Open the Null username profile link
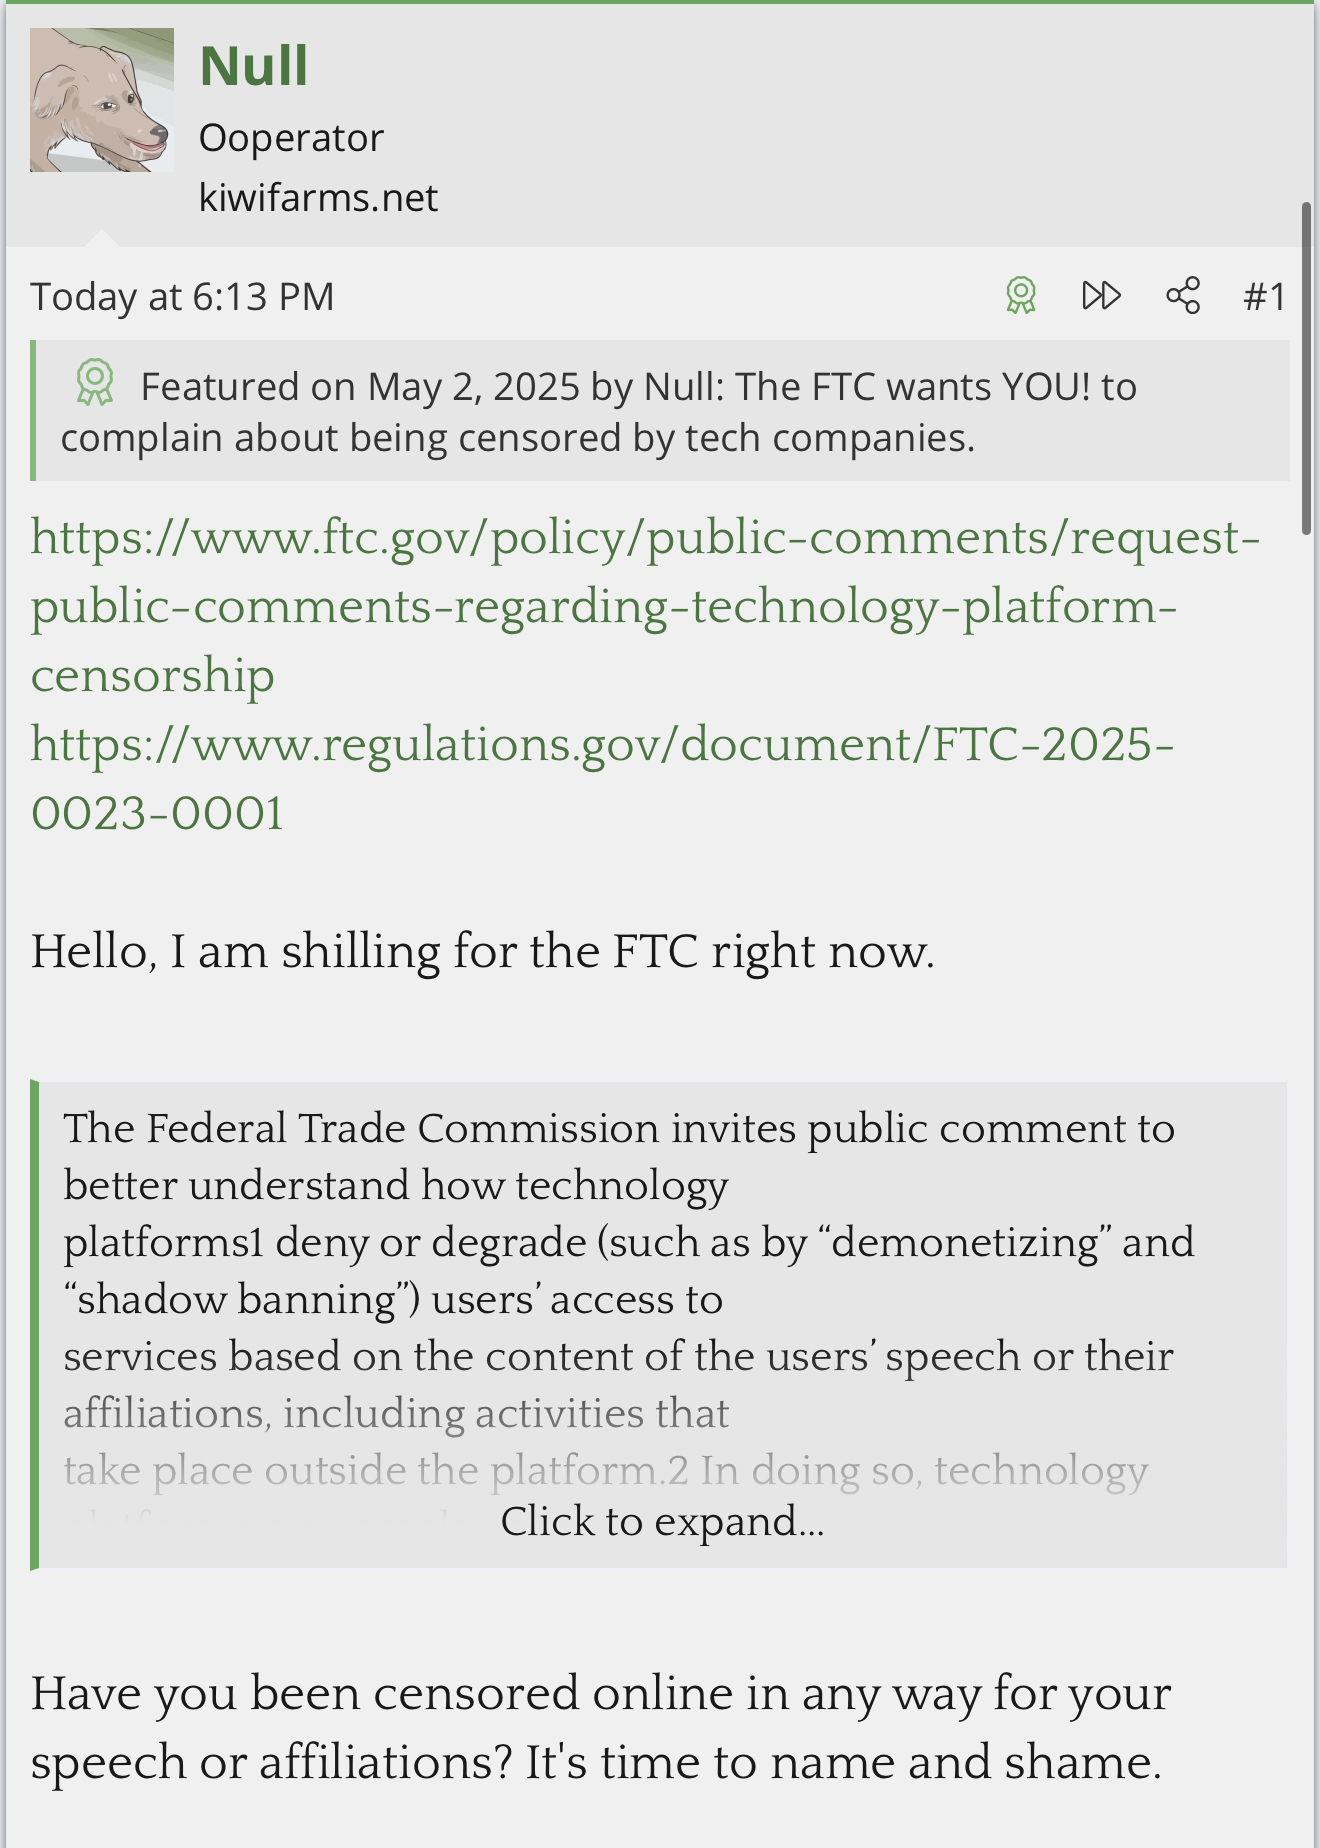Screen dimensions: 1320x1848 pos(254,66)
